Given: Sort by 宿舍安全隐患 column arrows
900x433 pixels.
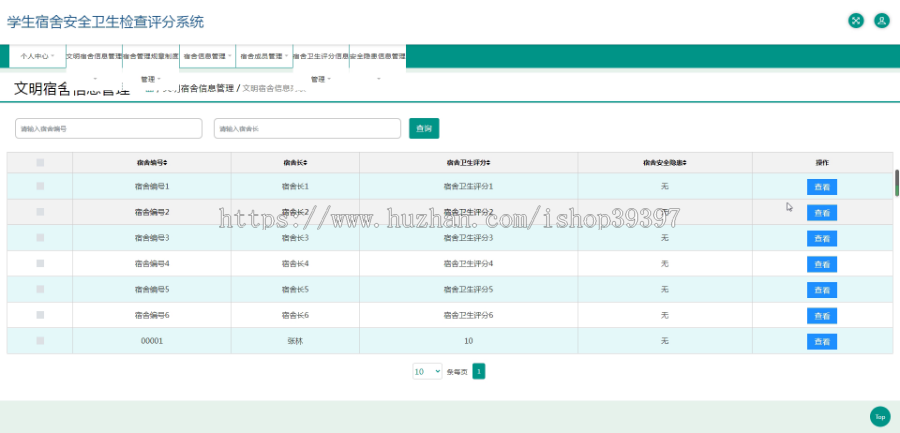Looking at the screenshot, I should click(x=685, y=163).
